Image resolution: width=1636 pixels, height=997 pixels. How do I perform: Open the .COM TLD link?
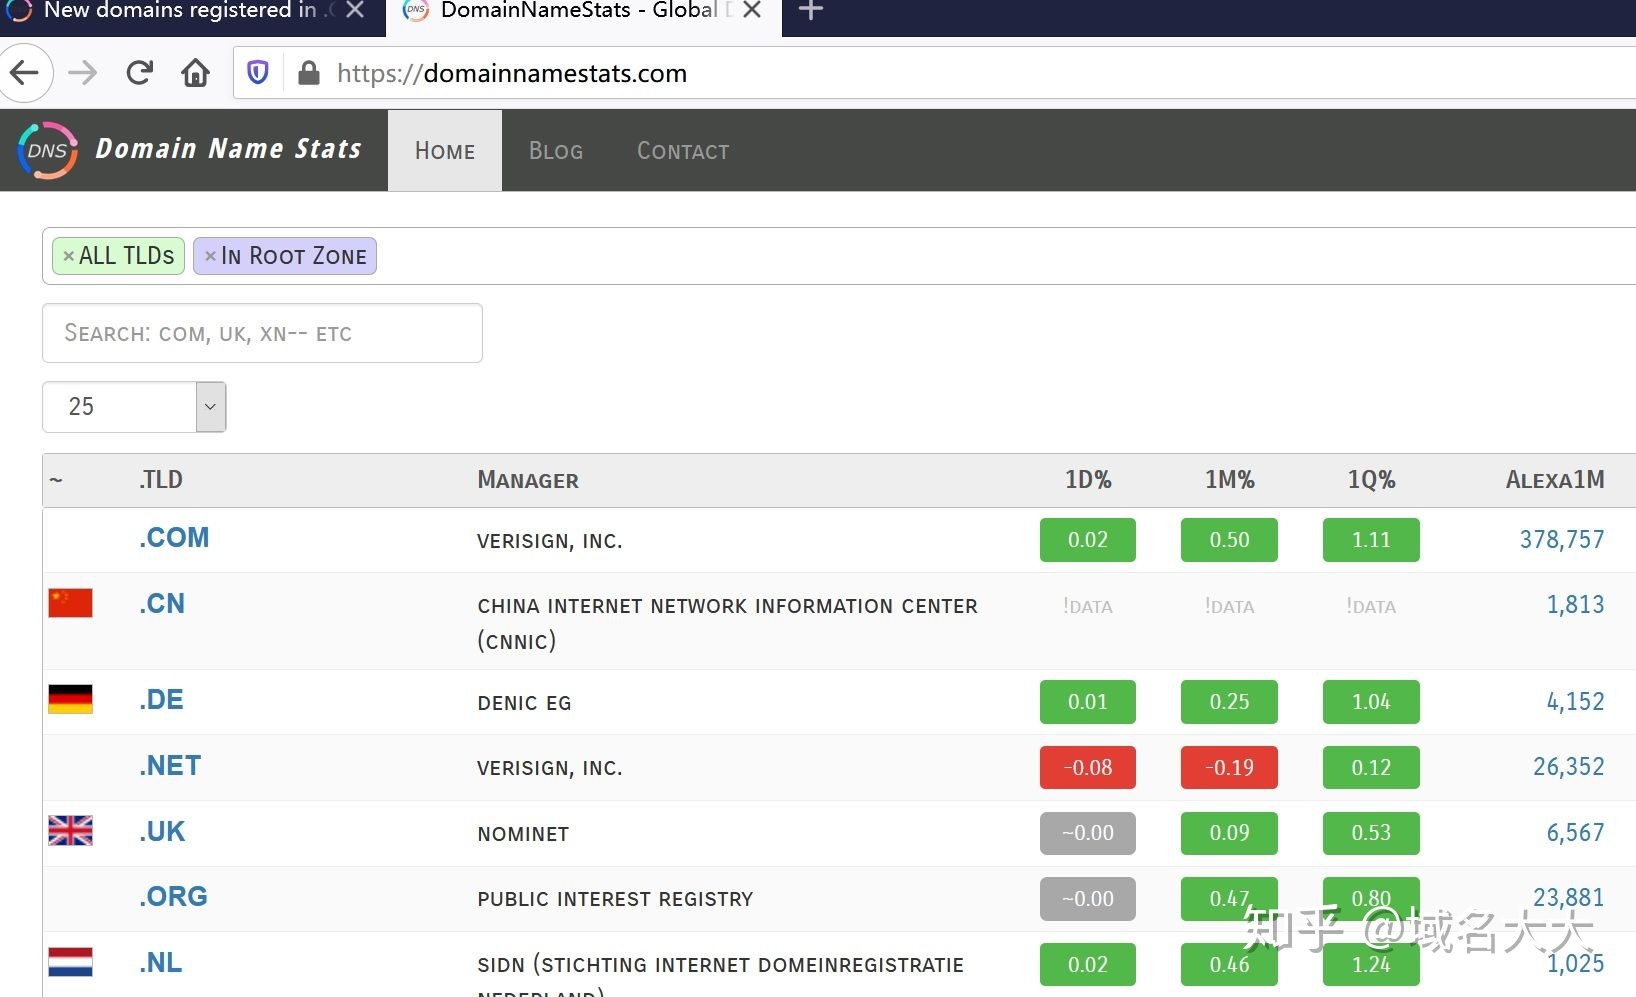click(x=174, y=538)
